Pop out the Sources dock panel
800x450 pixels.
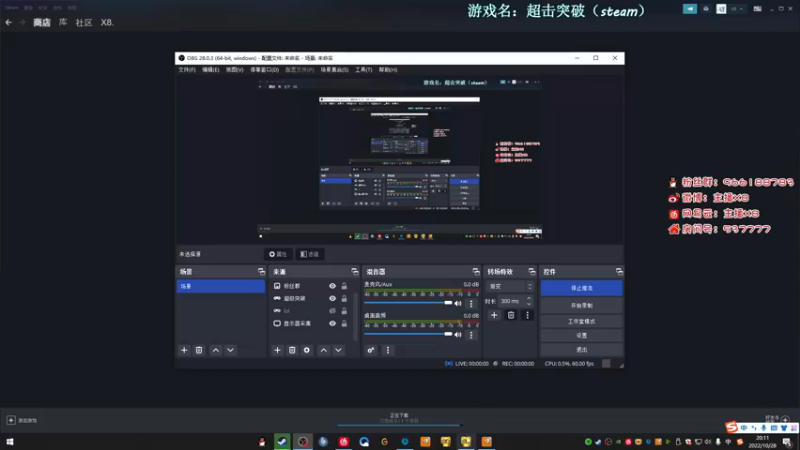(x=355, y=272)
